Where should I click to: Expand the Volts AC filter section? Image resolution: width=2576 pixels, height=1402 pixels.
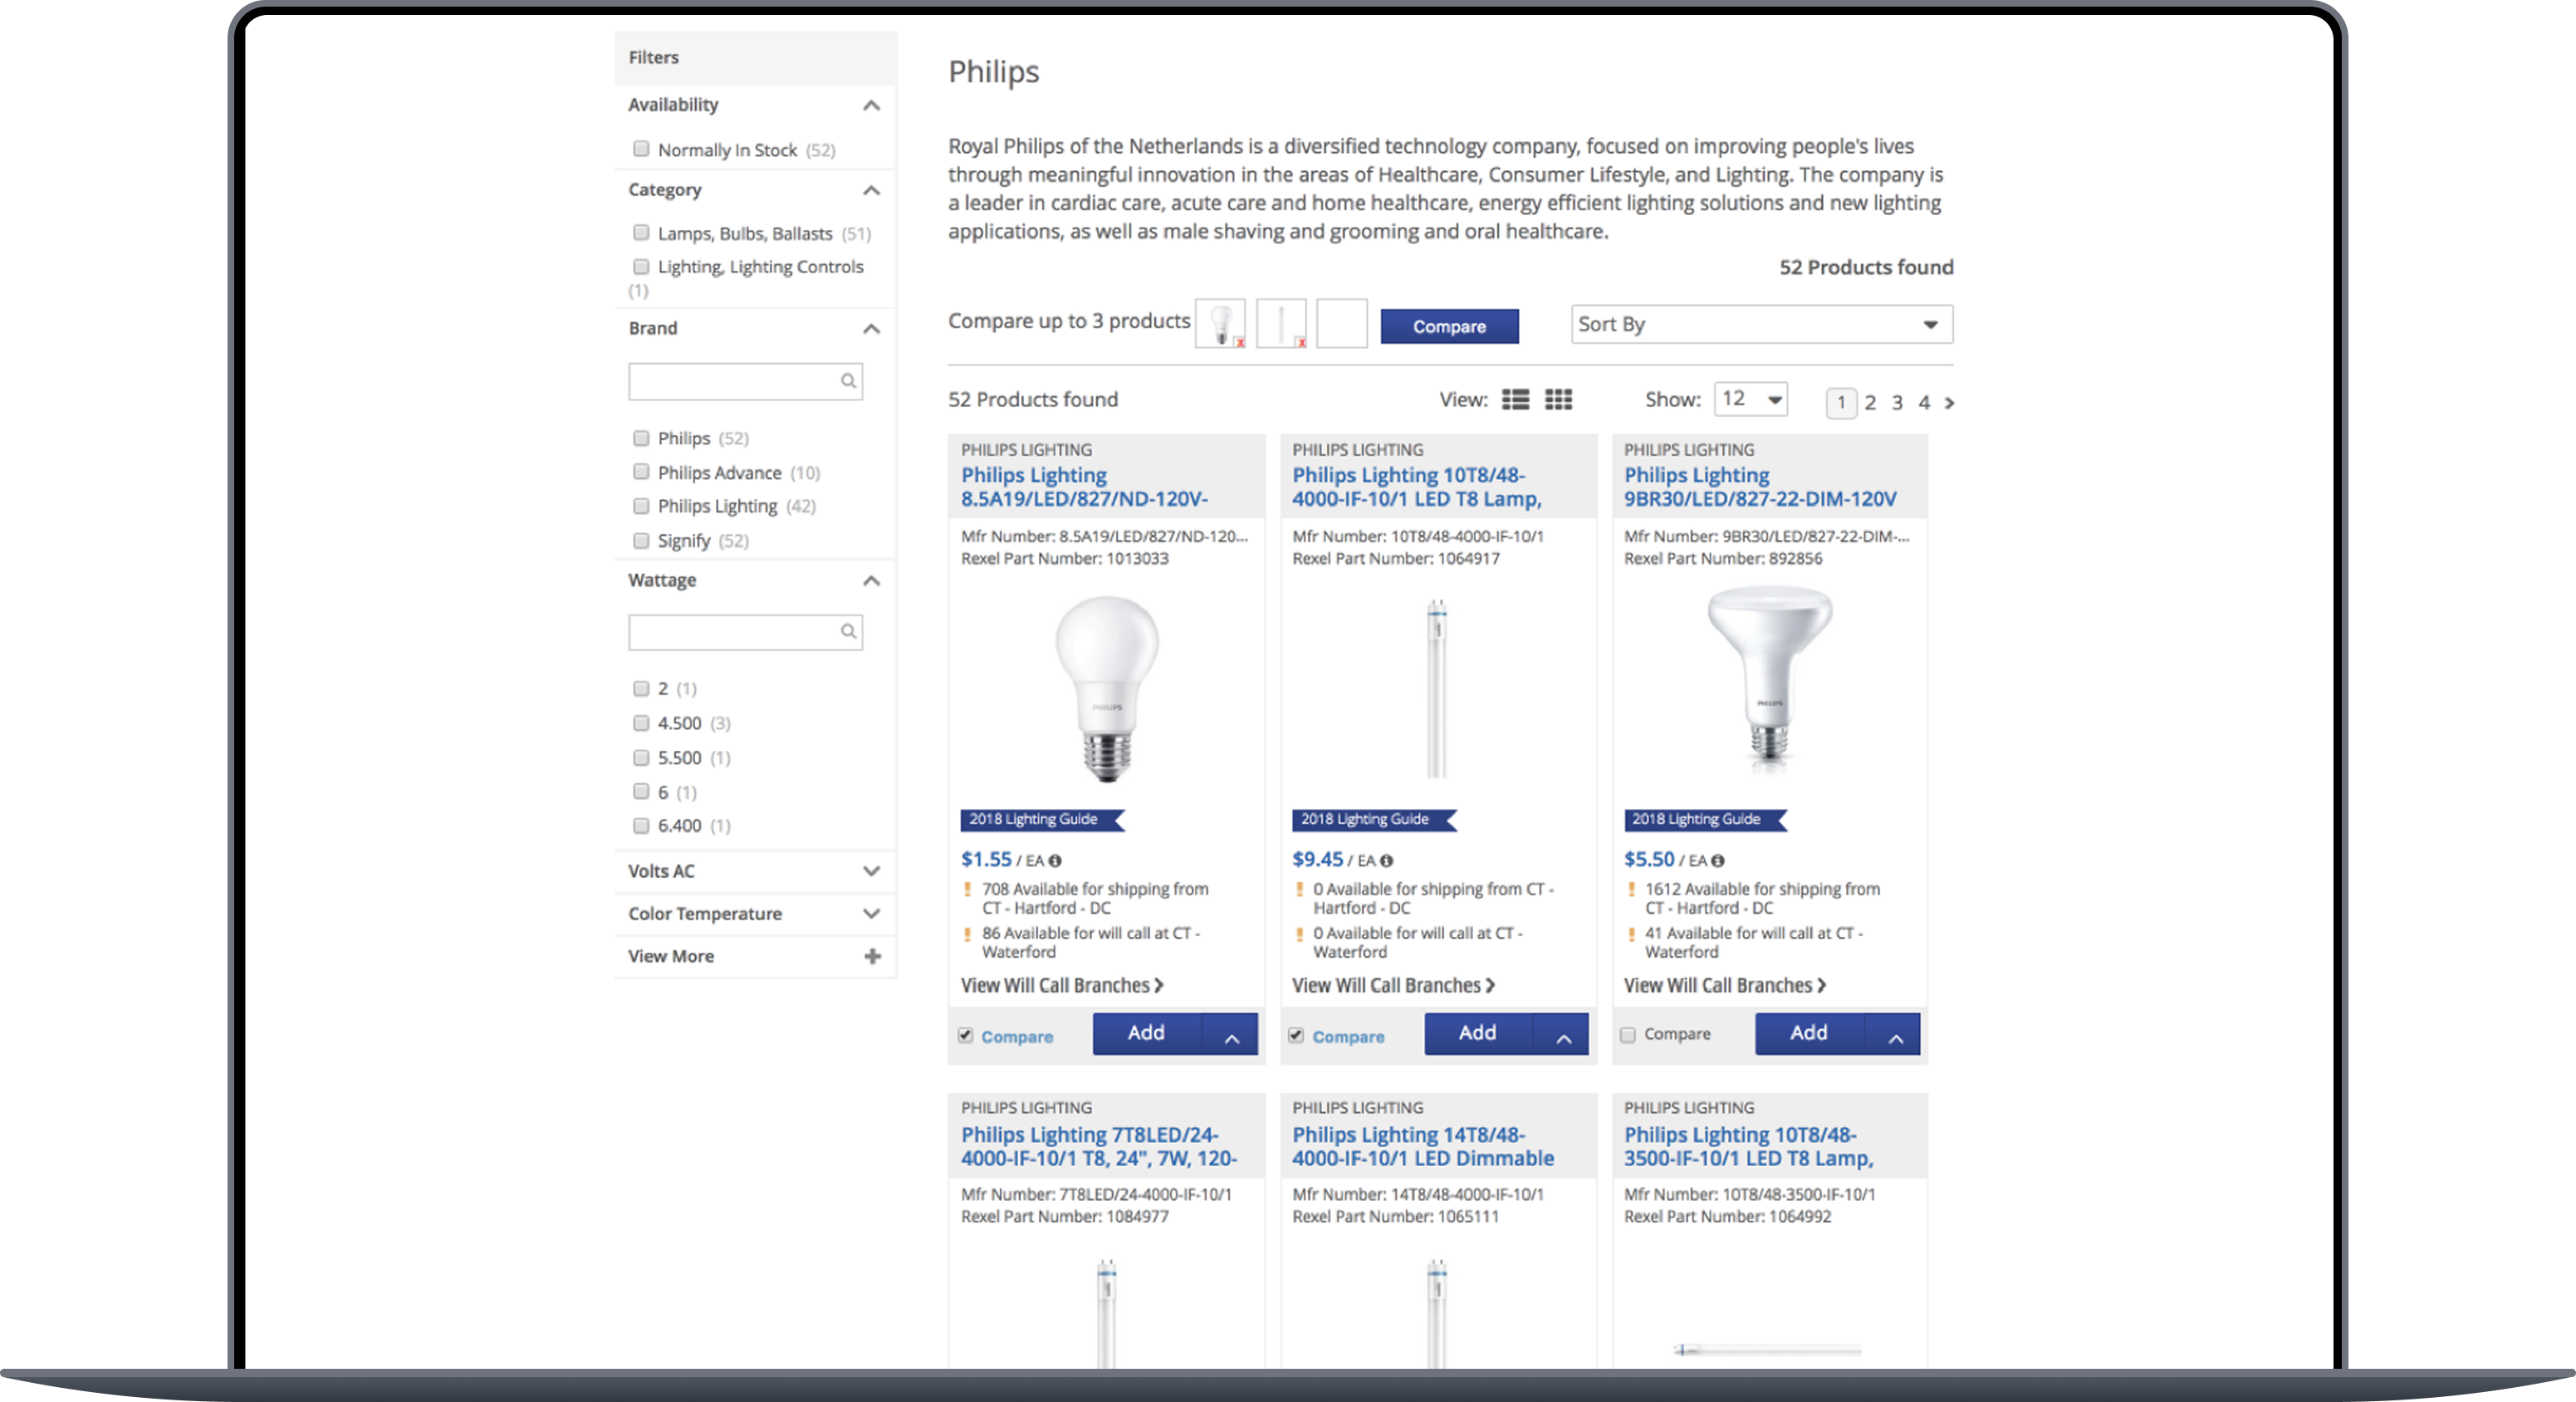pyautogui.click(x=871, y=871)
